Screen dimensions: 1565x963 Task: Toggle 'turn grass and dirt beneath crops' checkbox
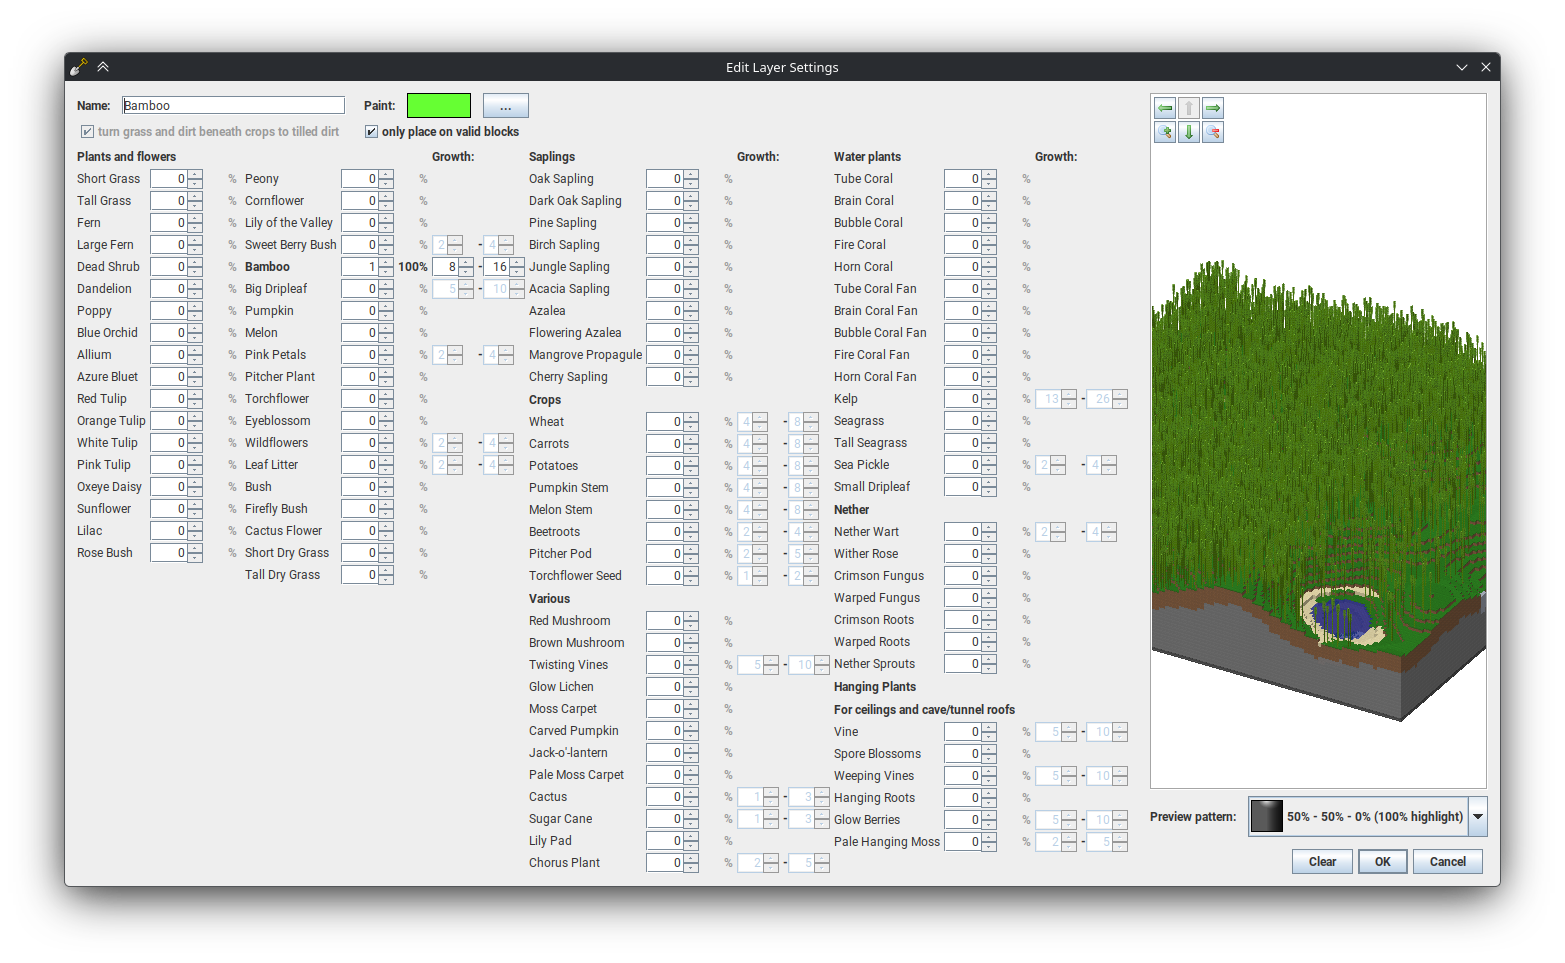[88, 132]
